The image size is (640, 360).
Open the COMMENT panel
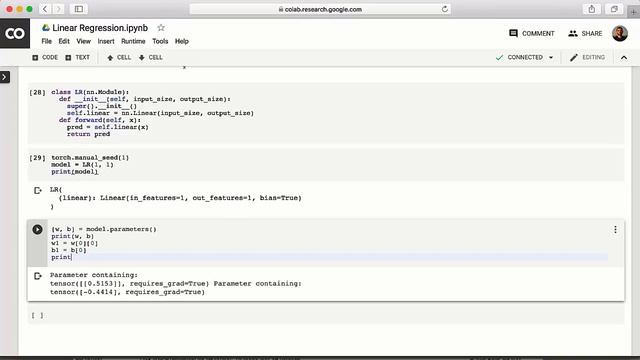click(x=531, y=33)
